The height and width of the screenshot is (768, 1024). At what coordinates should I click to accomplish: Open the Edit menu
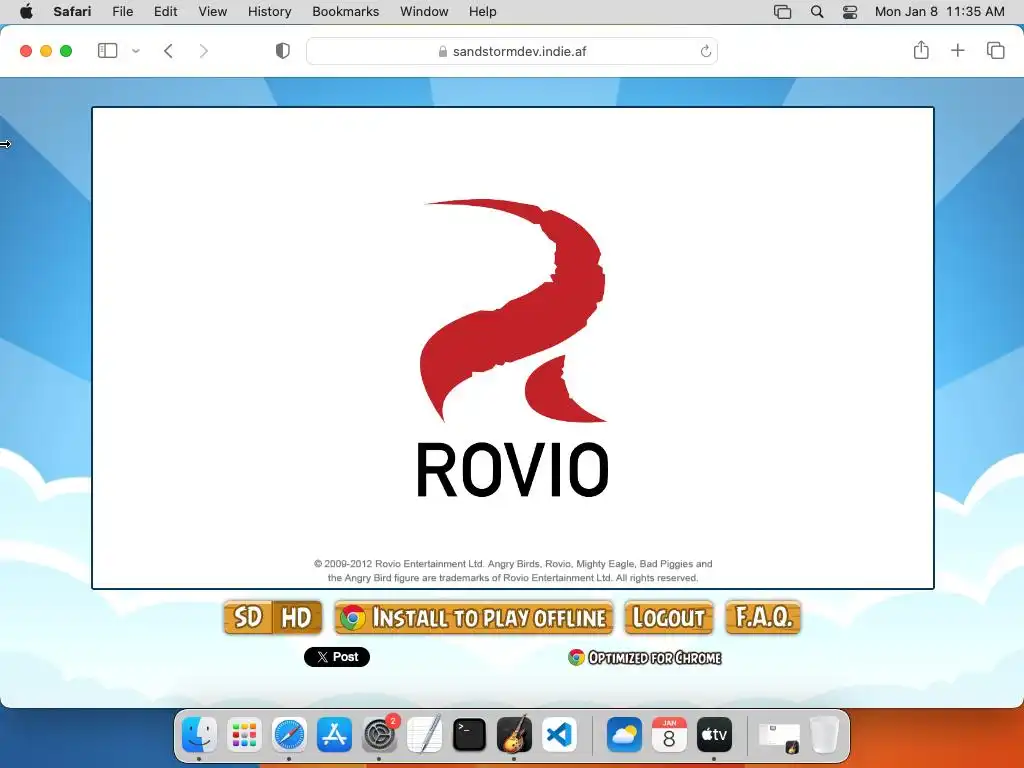tap(165, 11)
